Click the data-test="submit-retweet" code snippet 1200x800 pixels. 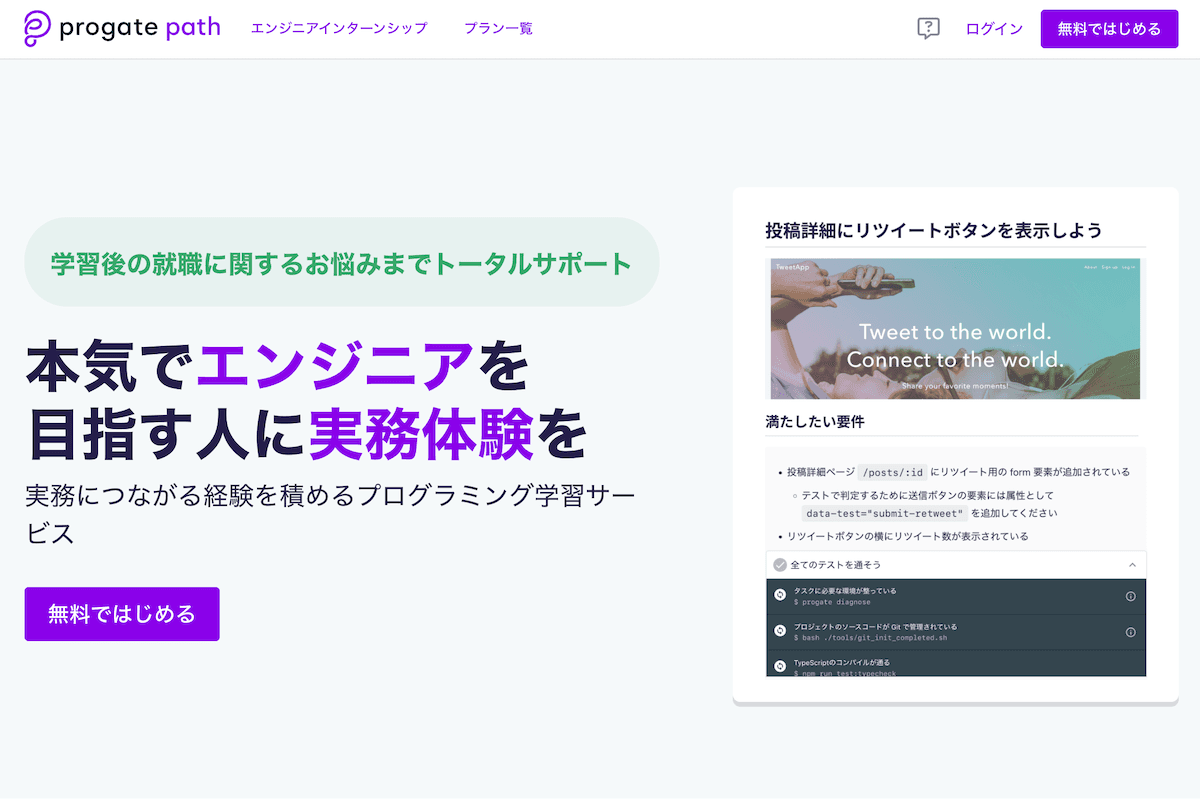coord(884,513)
